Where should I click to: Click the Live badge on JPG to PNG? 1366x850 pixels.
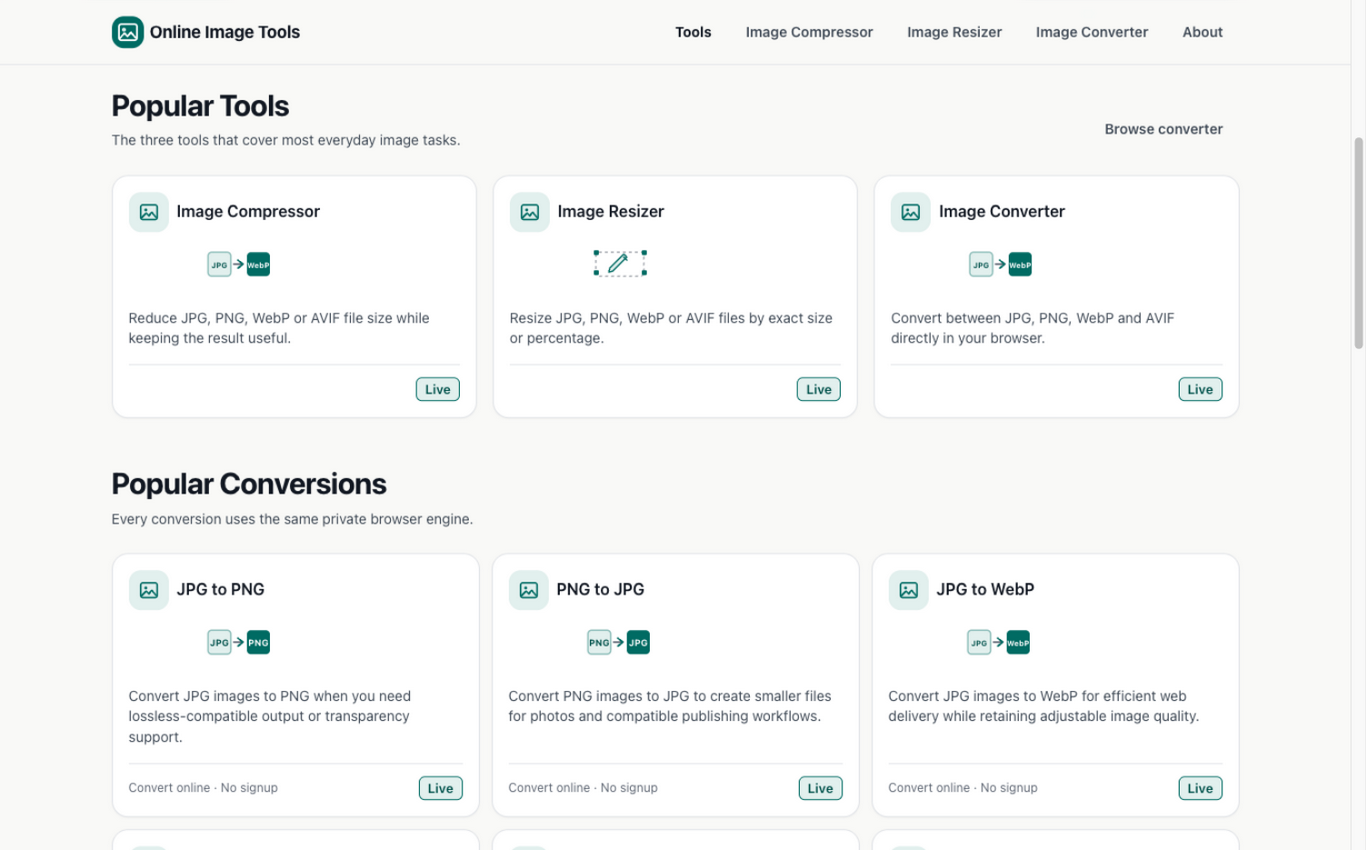[x=441, y=788]
